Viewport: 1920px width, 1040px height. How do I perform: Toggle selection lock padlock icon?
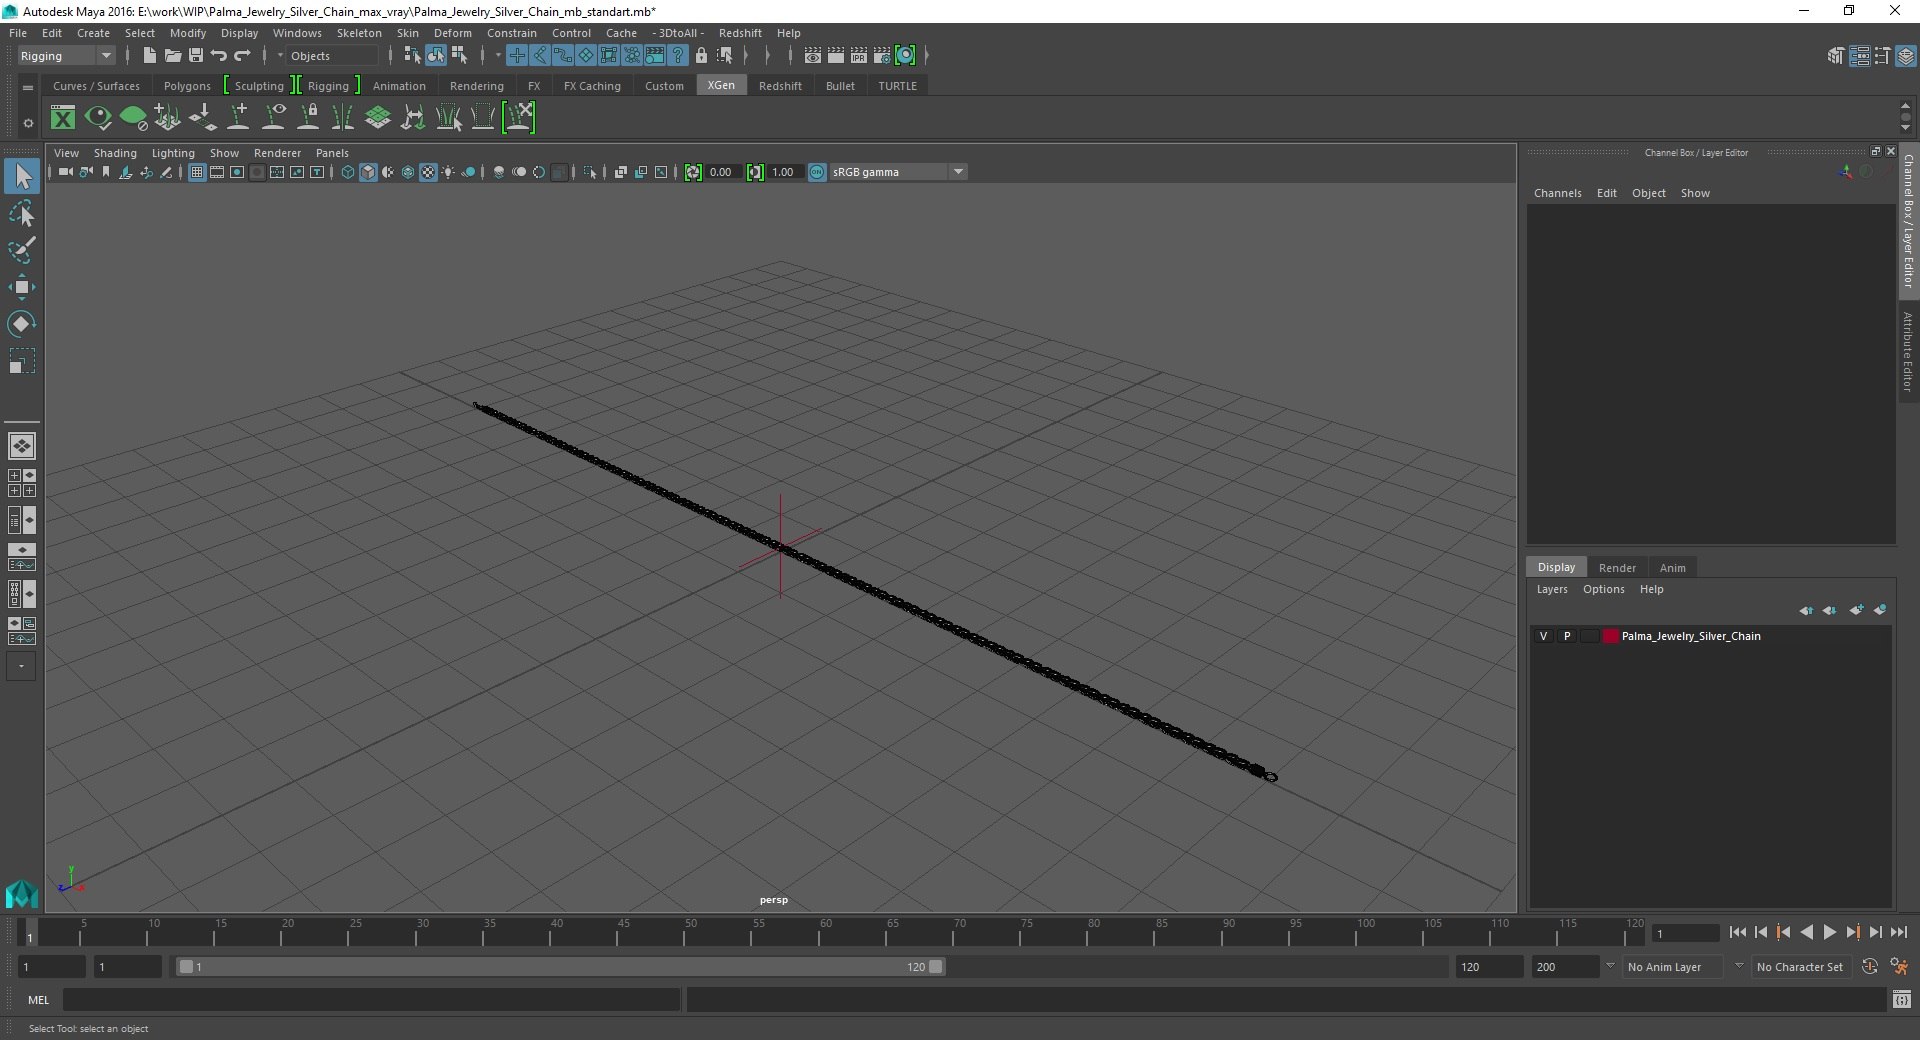[x=701, y=56]
